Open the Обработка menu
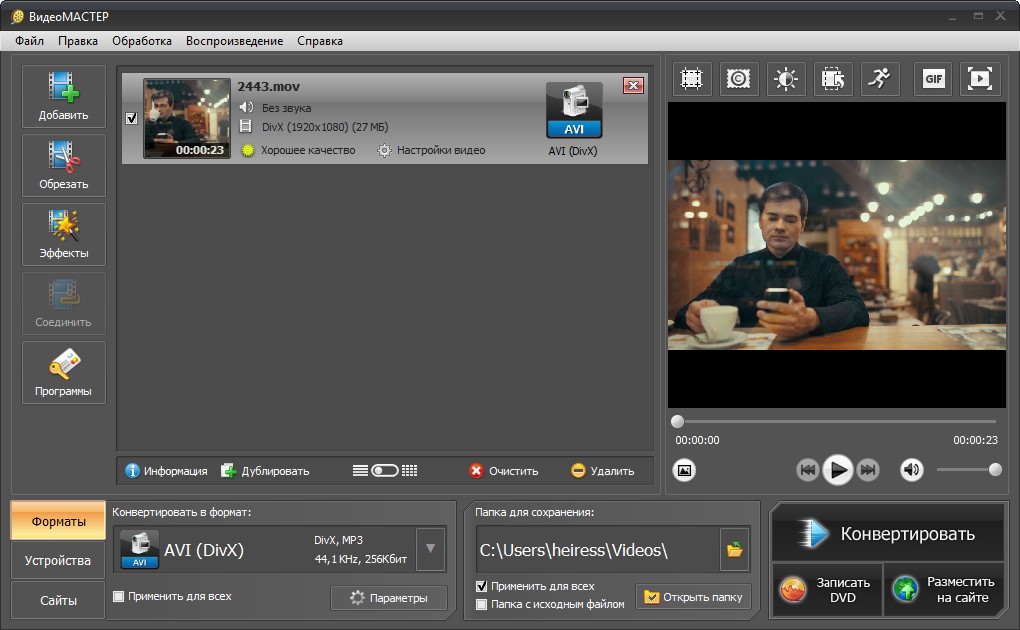Screen dimensions: 1020x630 pos(142,40)
